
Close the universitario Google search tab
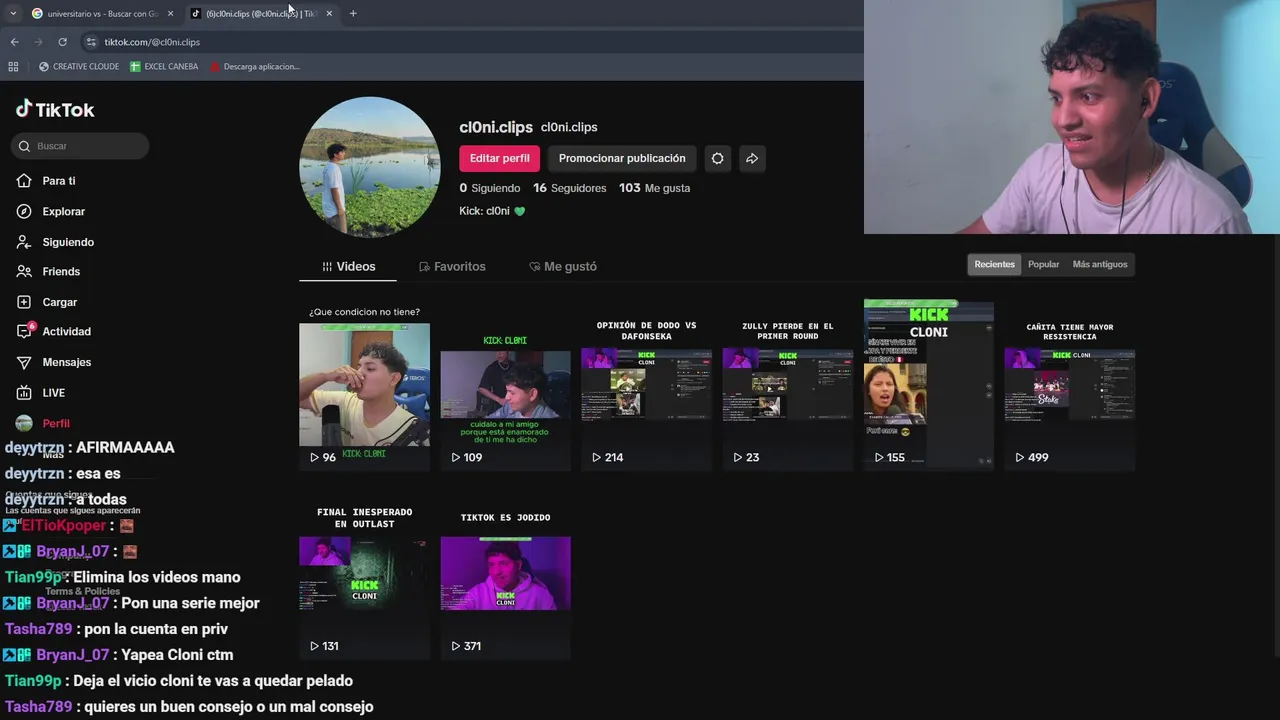pyautogui.click(x=170, y=14)
